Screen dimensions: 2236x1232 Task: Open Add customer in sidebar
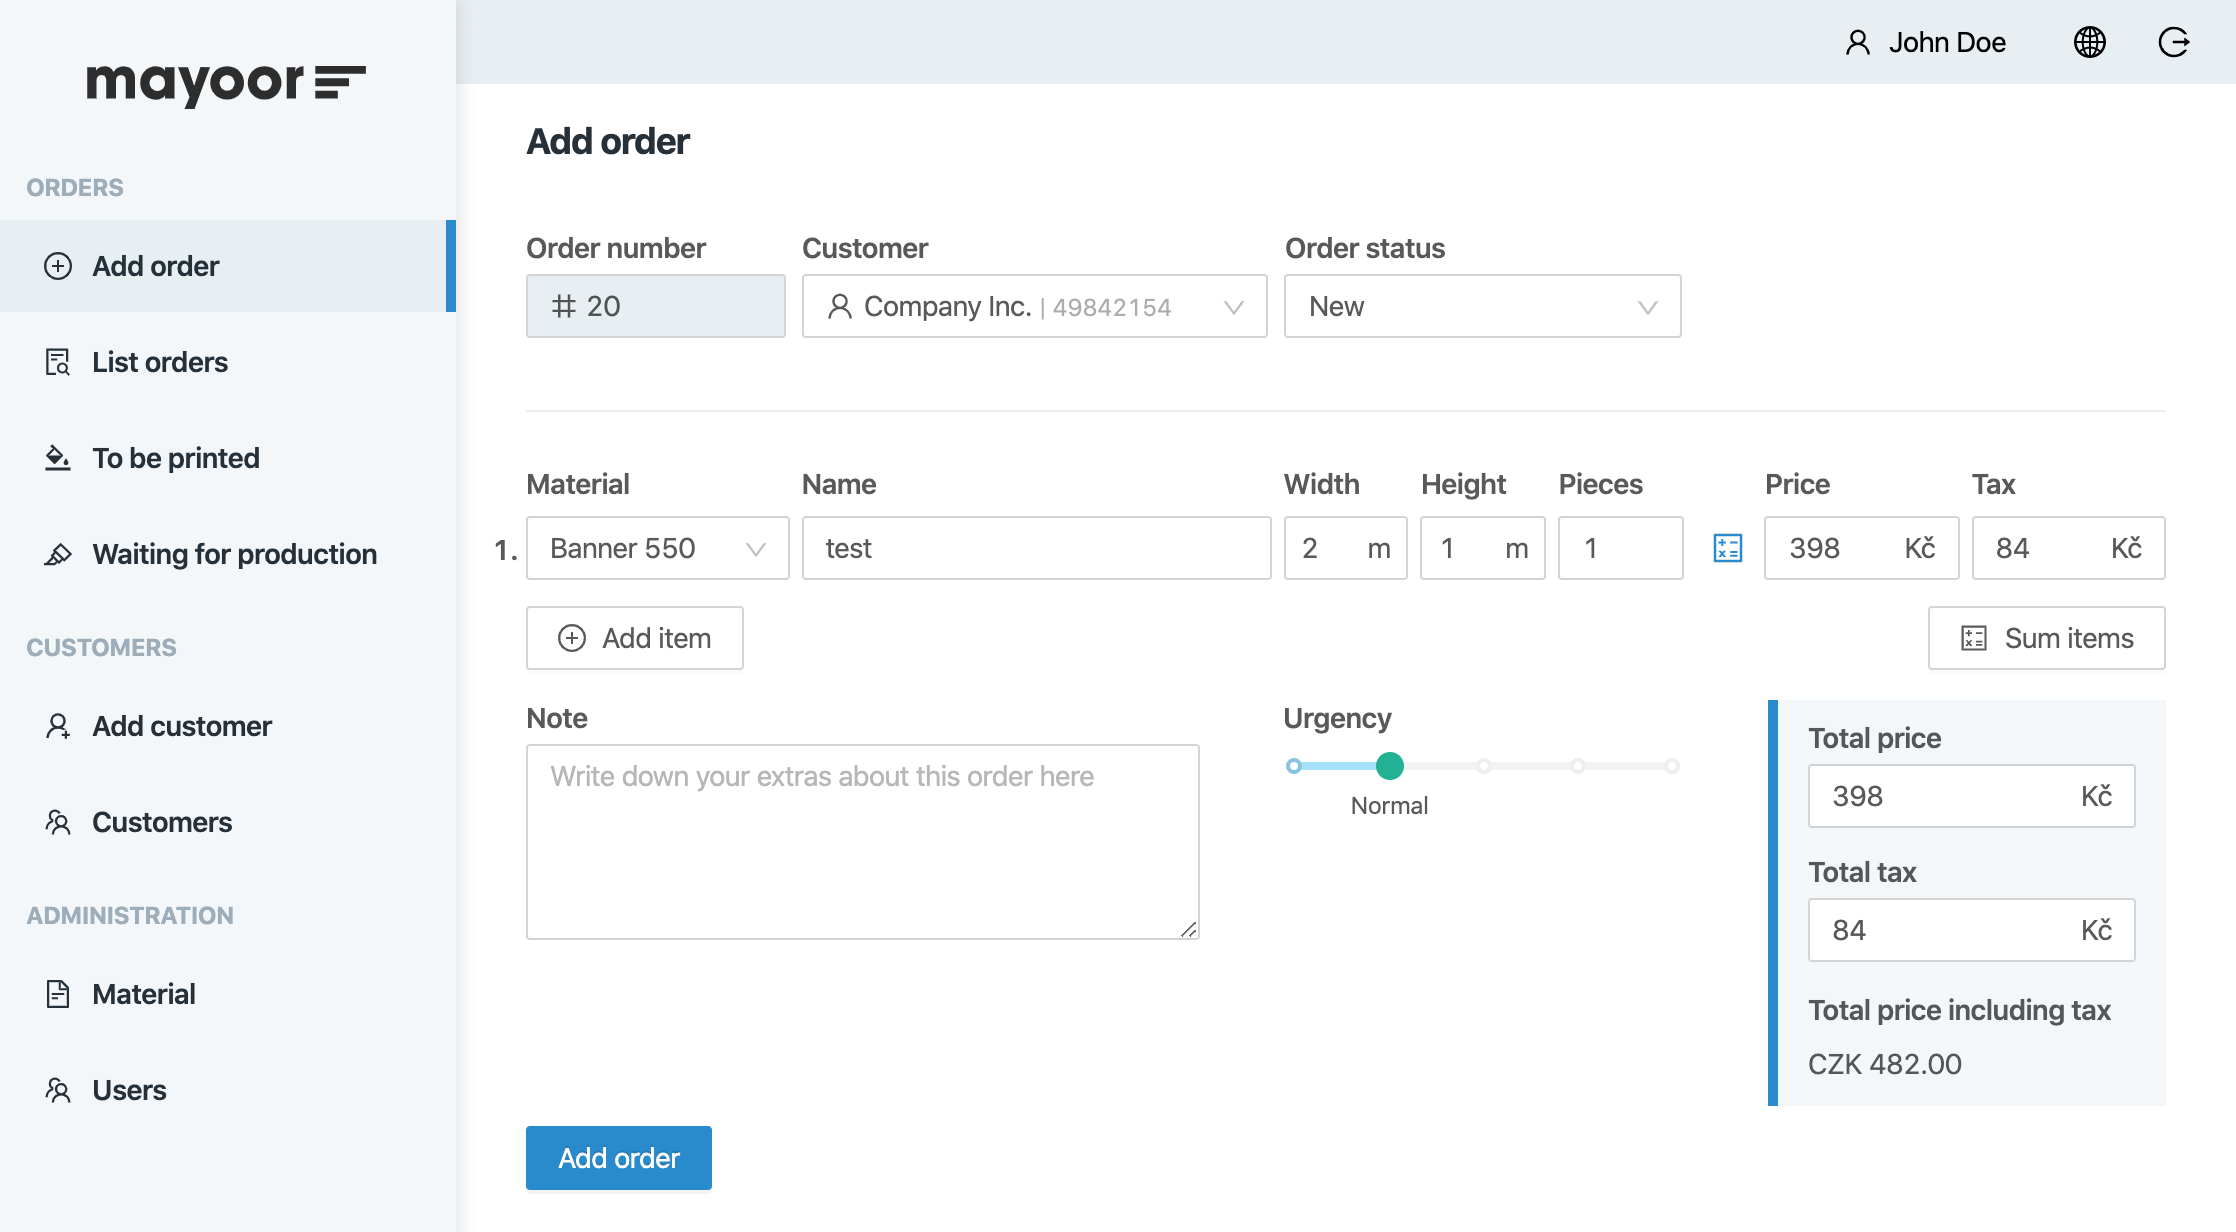click(181, 726)
